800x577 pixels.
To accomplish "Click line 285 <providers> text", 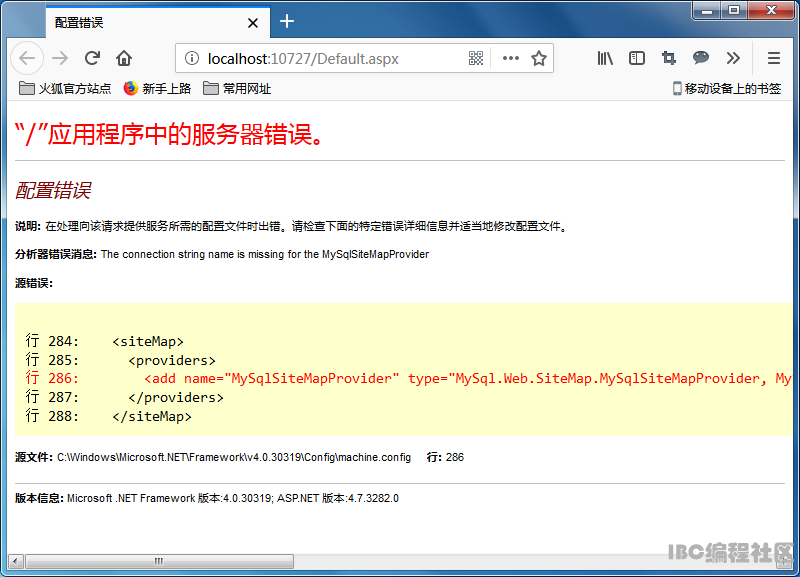I will (172, 360).
